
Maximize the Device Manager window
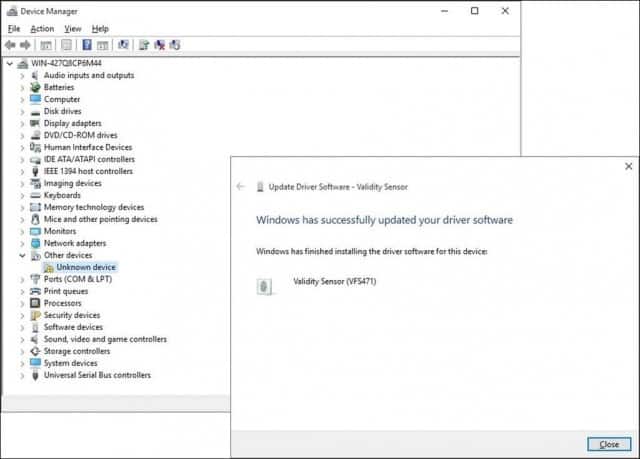(474, 11)
